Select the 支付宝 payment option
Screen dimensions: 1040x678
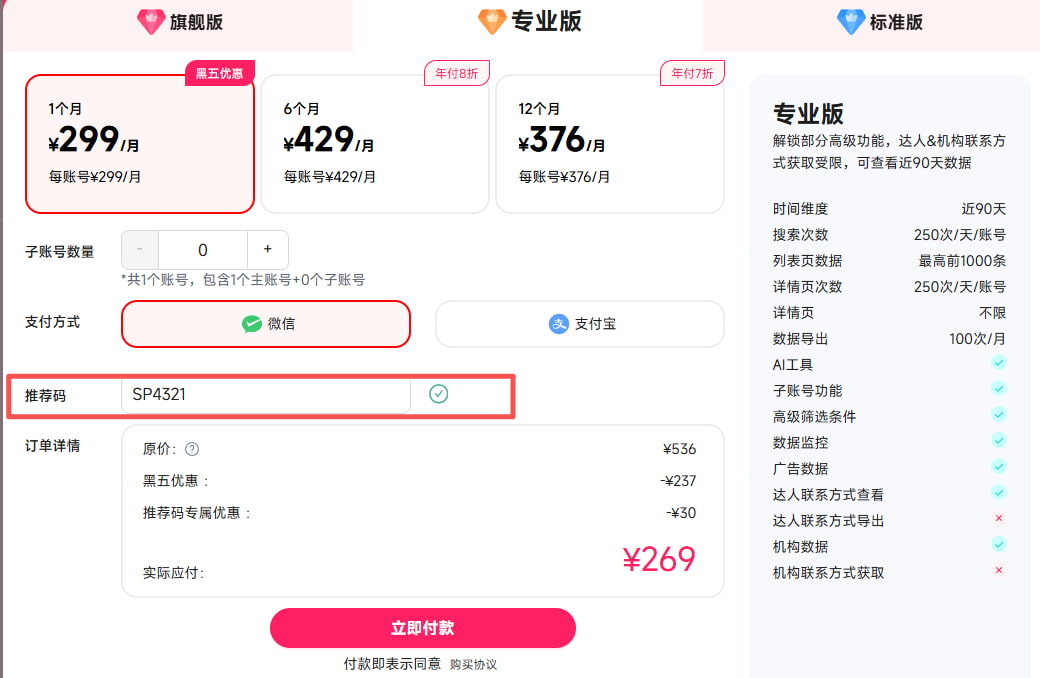[580, 323]
